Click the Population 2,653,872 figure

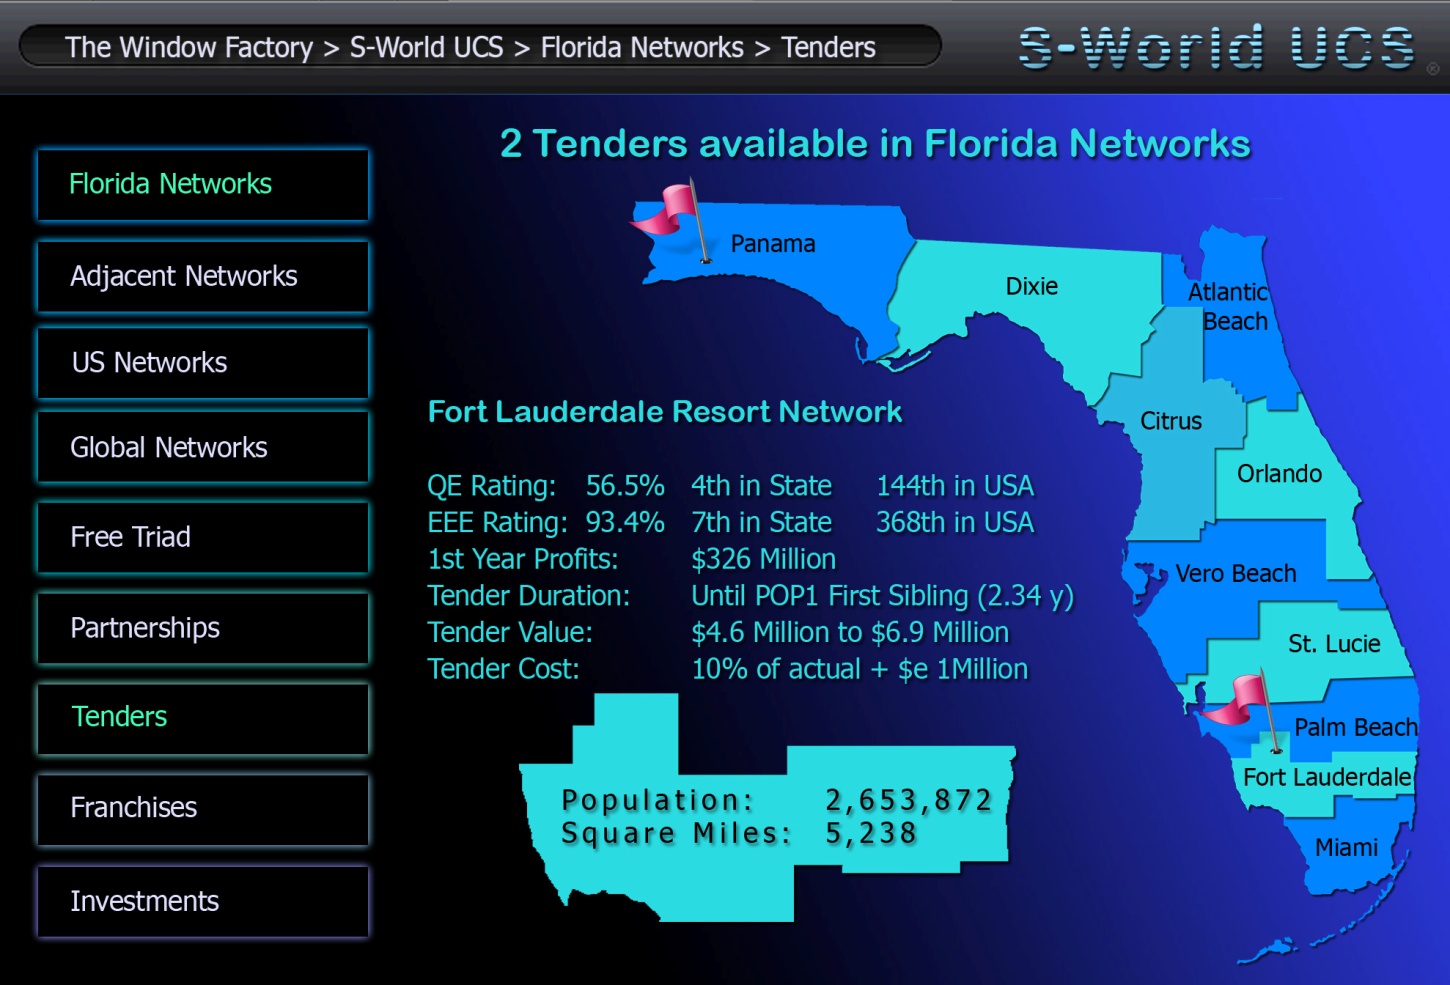pos(908,800)
